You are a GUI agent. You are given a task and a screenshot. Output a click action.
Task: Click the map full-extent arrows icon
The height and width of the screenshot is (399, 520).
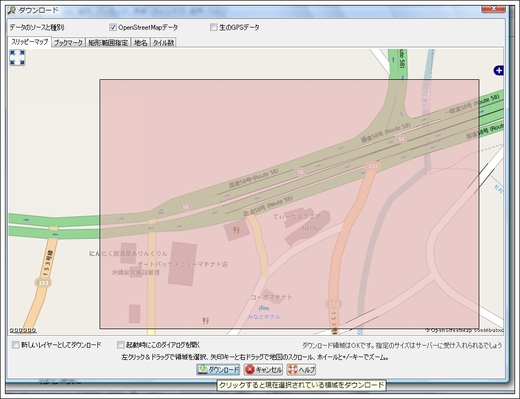tap(17, 58)
